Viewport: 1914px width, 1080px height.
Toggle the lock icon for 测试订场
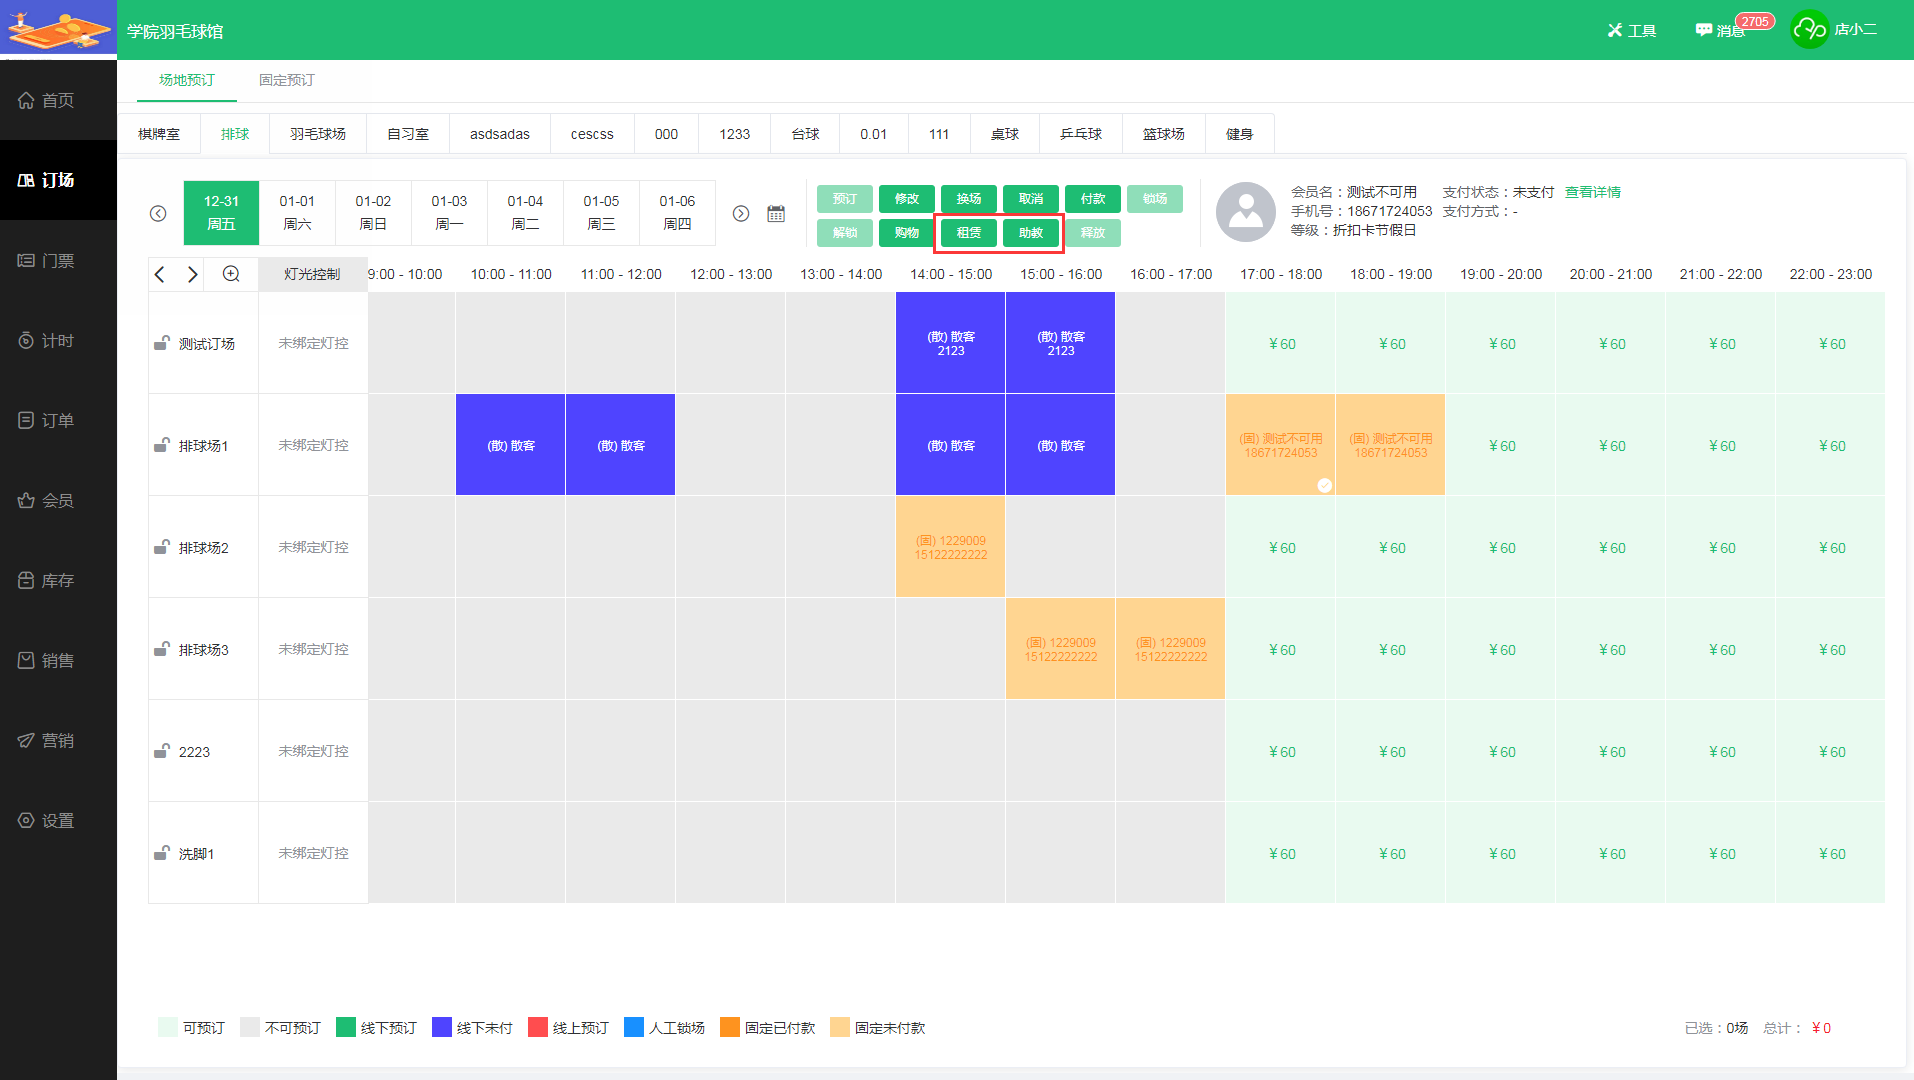pyautogui.click(x=161, y=343)
